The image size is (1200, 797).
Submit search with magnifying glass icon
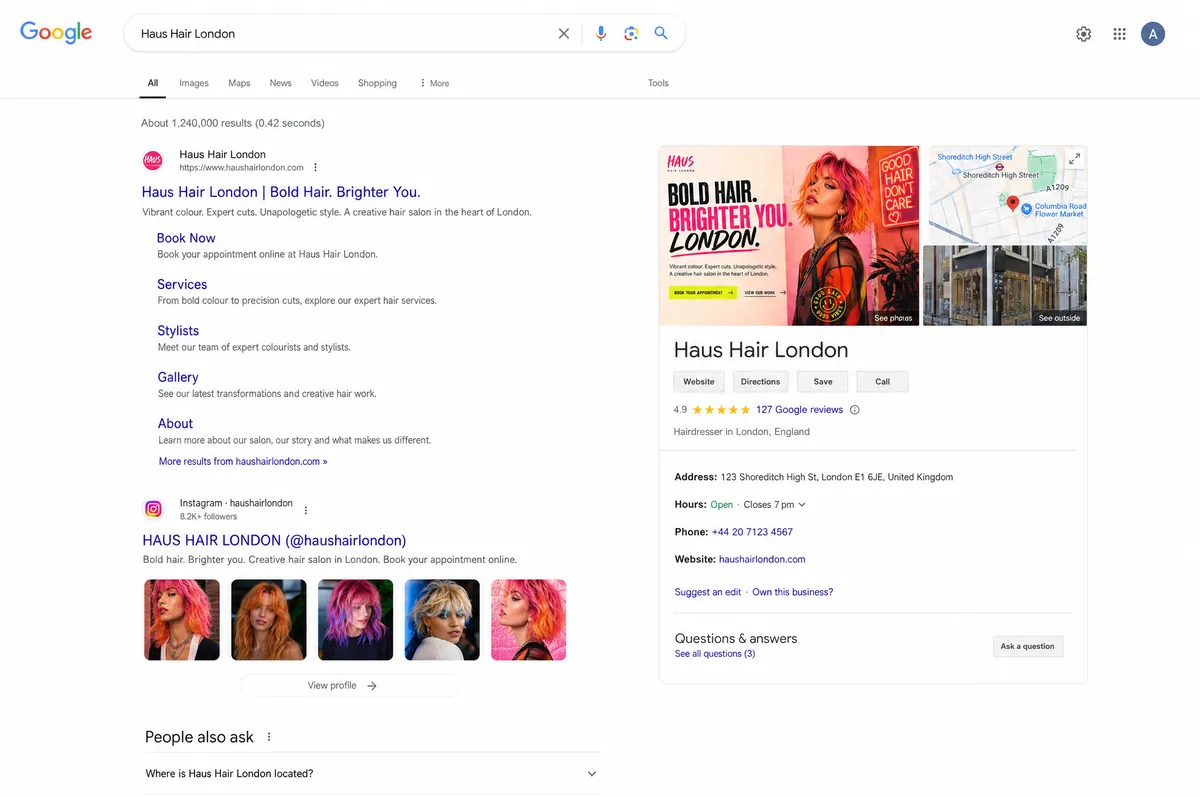(x=661, y=33)
